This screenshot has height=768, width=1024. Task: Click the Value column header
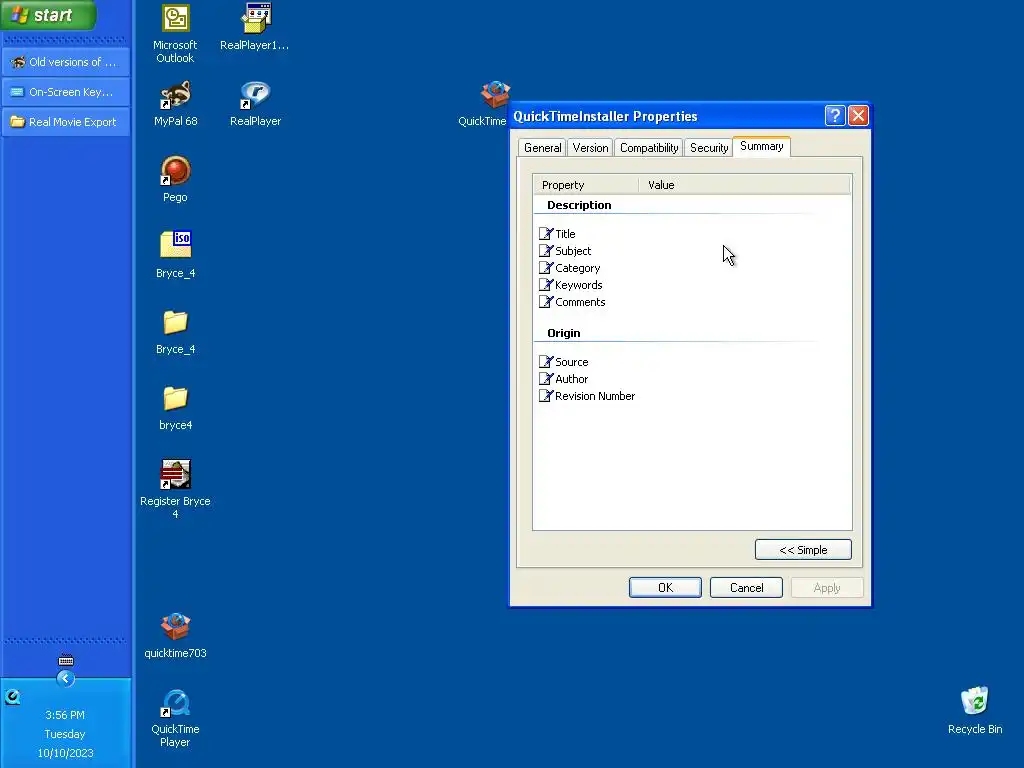(744, 185)
